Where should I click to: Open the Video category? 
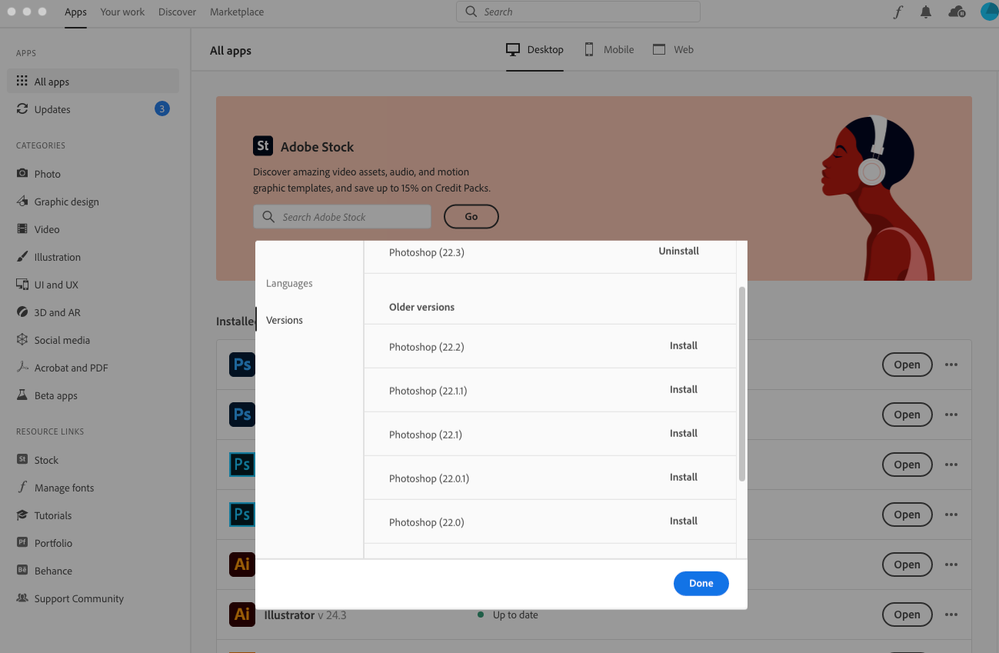[x=38, y=229]
